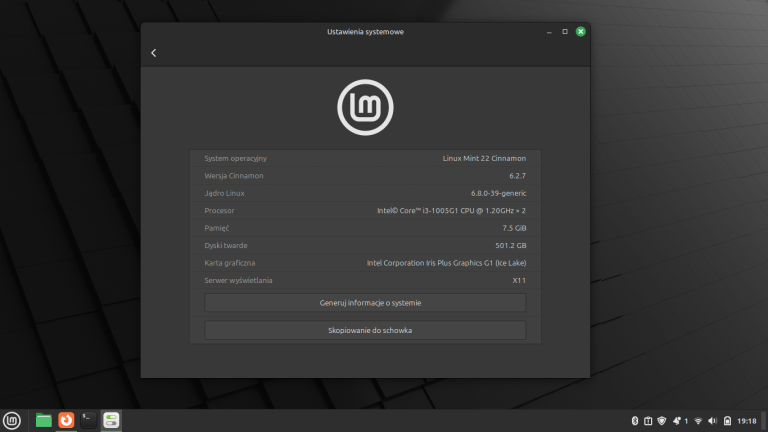Click the 'Pamięć' label
The width and height of the screenshot is (768, 432).
point(216,228)
